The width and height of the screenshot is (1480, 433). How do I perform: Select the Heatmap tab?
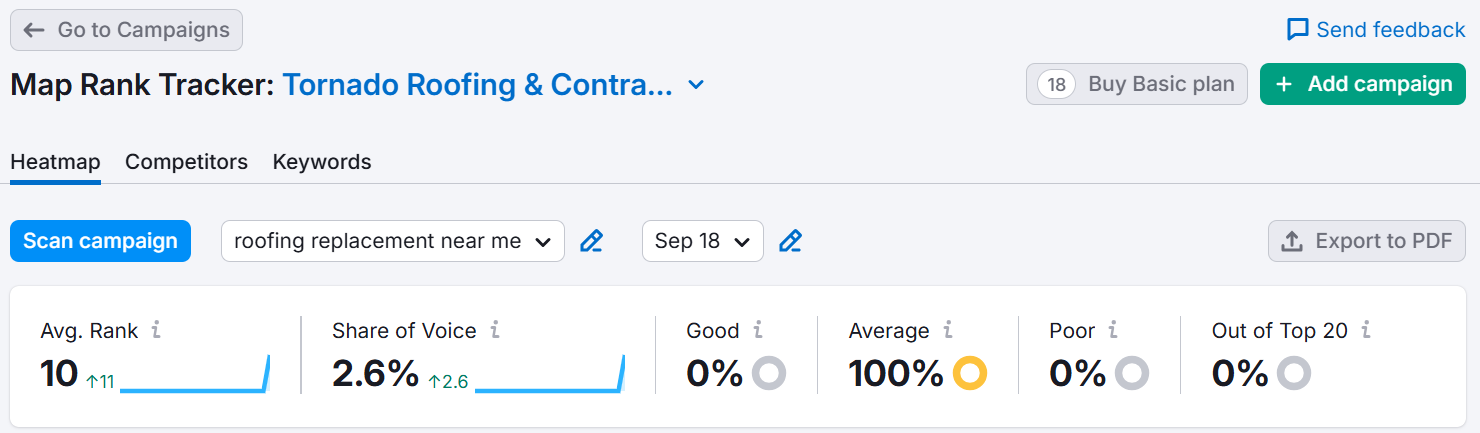(55, 162)
